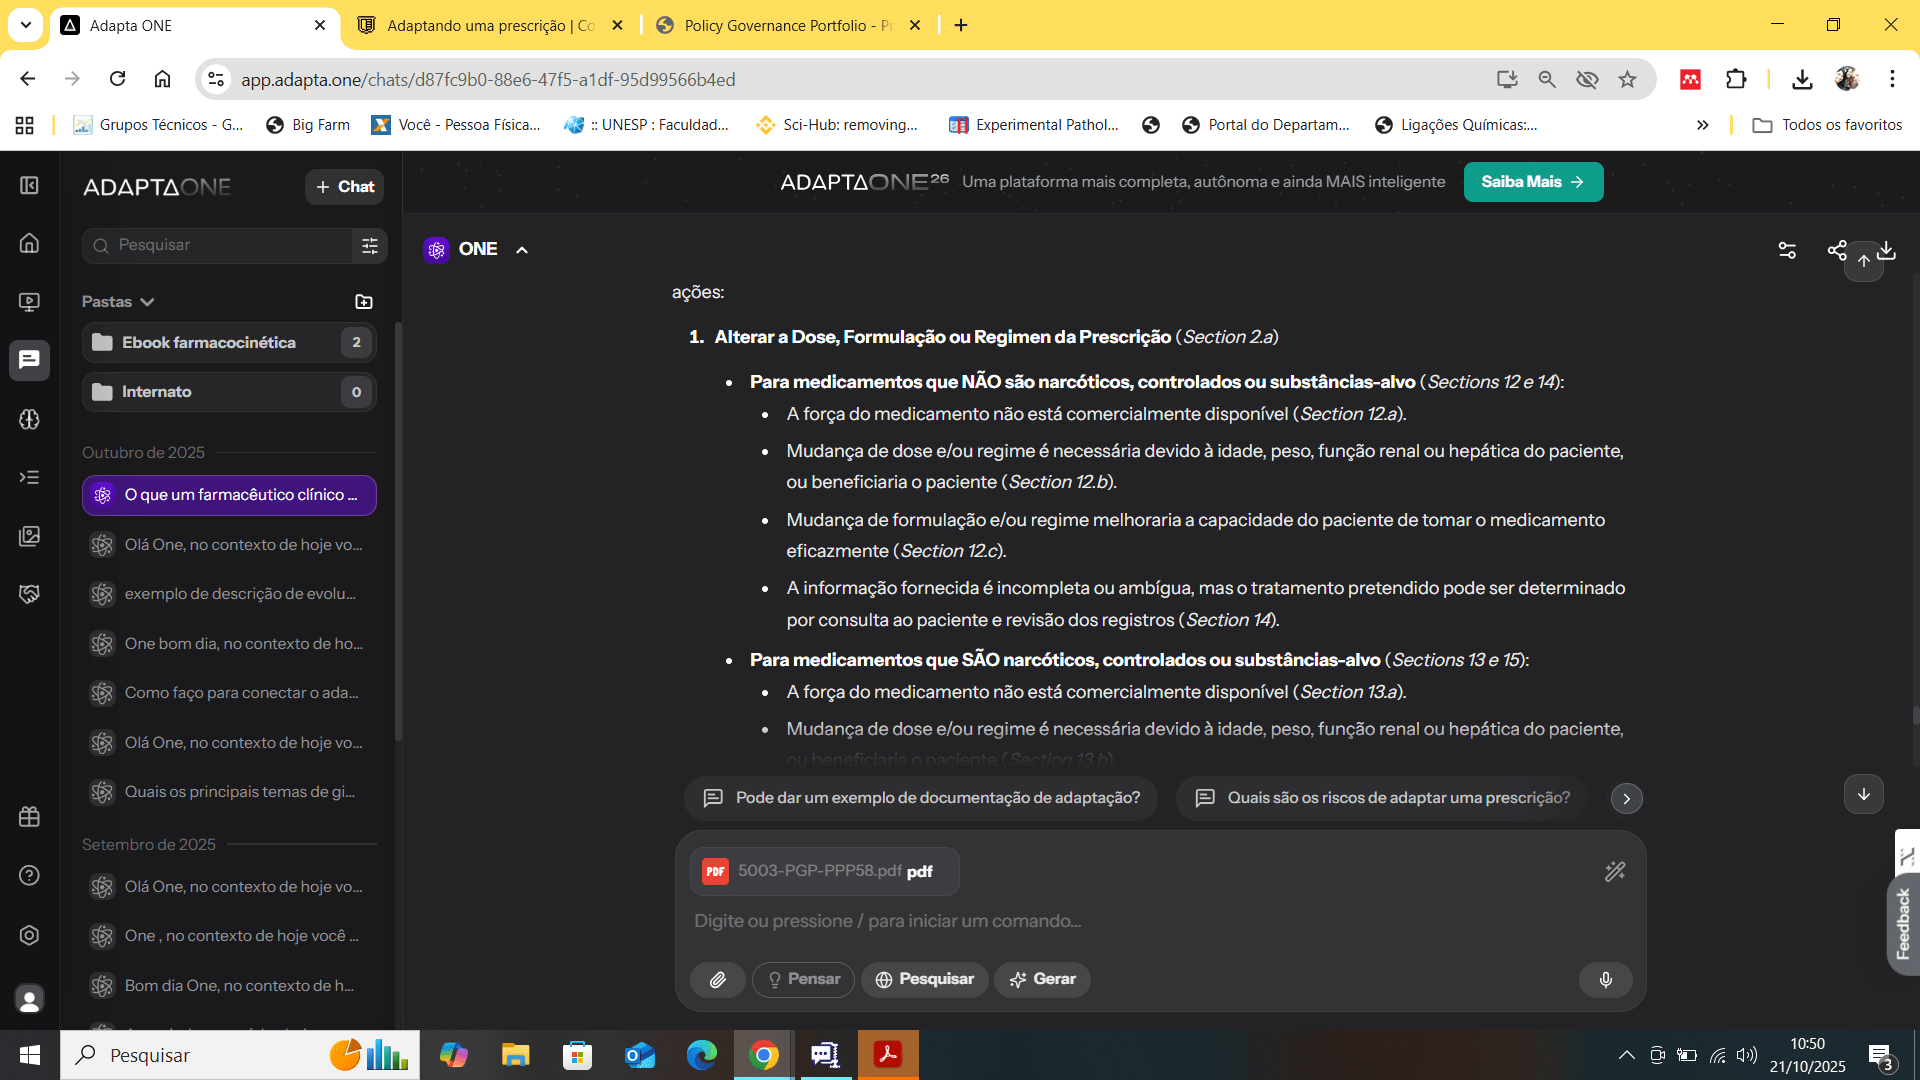This screenshot has width=1920, height=1080.
Task: Show next suggested prompts arrow
Action: 1626,798
